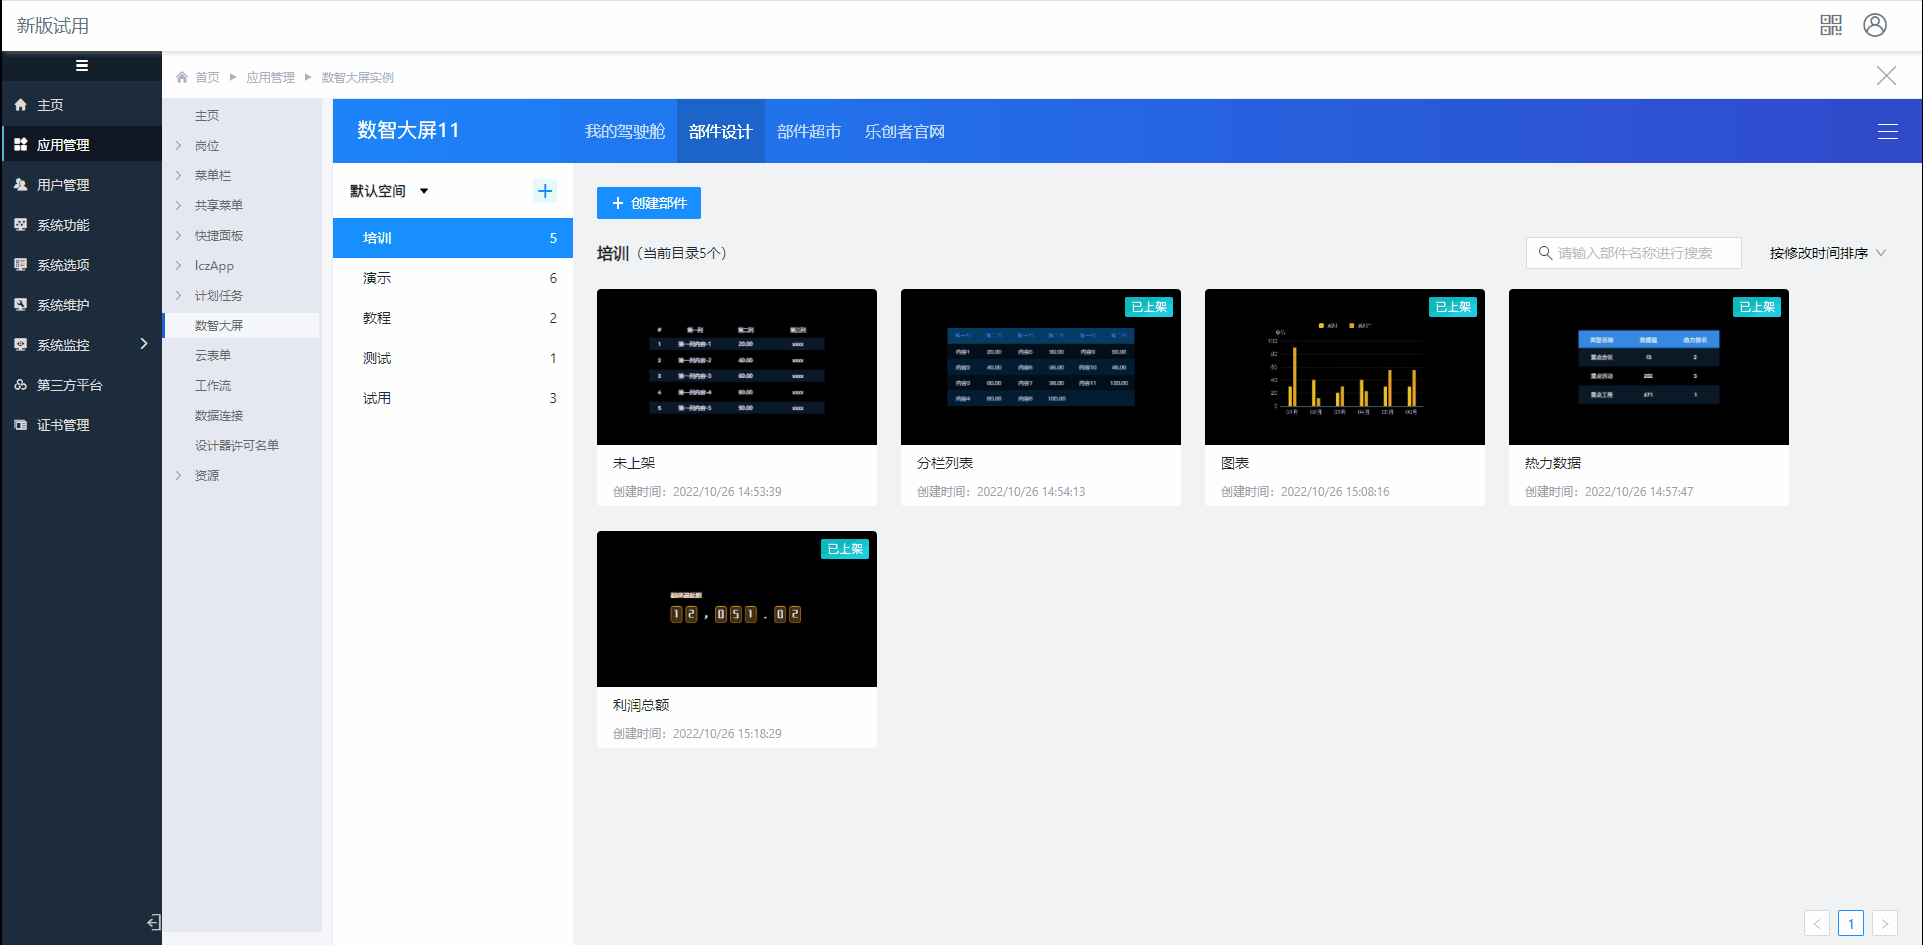
Task: Open the 图表 component thumbnail
Action: (x=1344, y=367)
